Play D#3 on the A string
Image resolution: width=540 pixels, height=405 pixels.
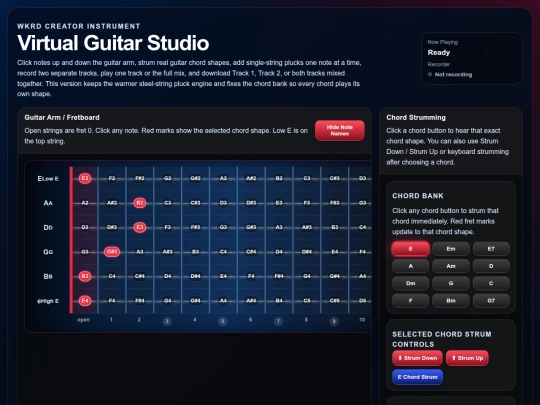coord(251,203)
